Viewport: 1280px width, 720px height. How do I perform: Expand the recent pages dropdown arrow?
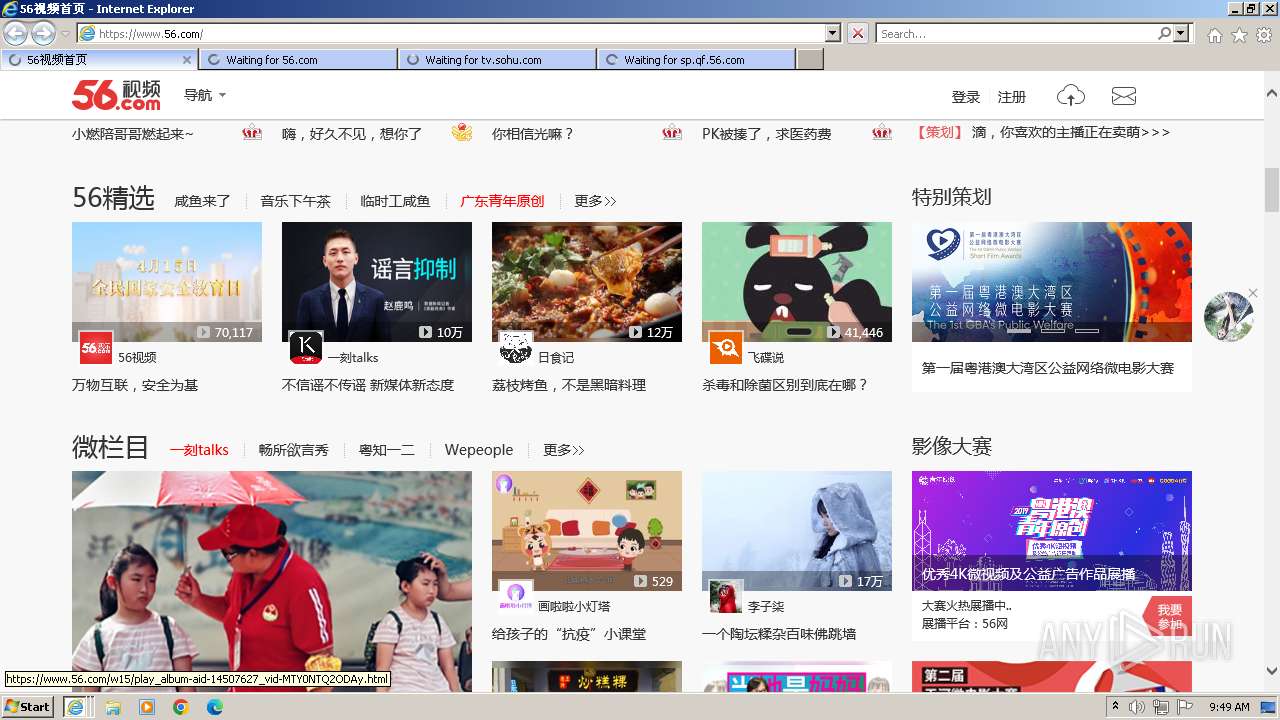(x=65, y=34)
